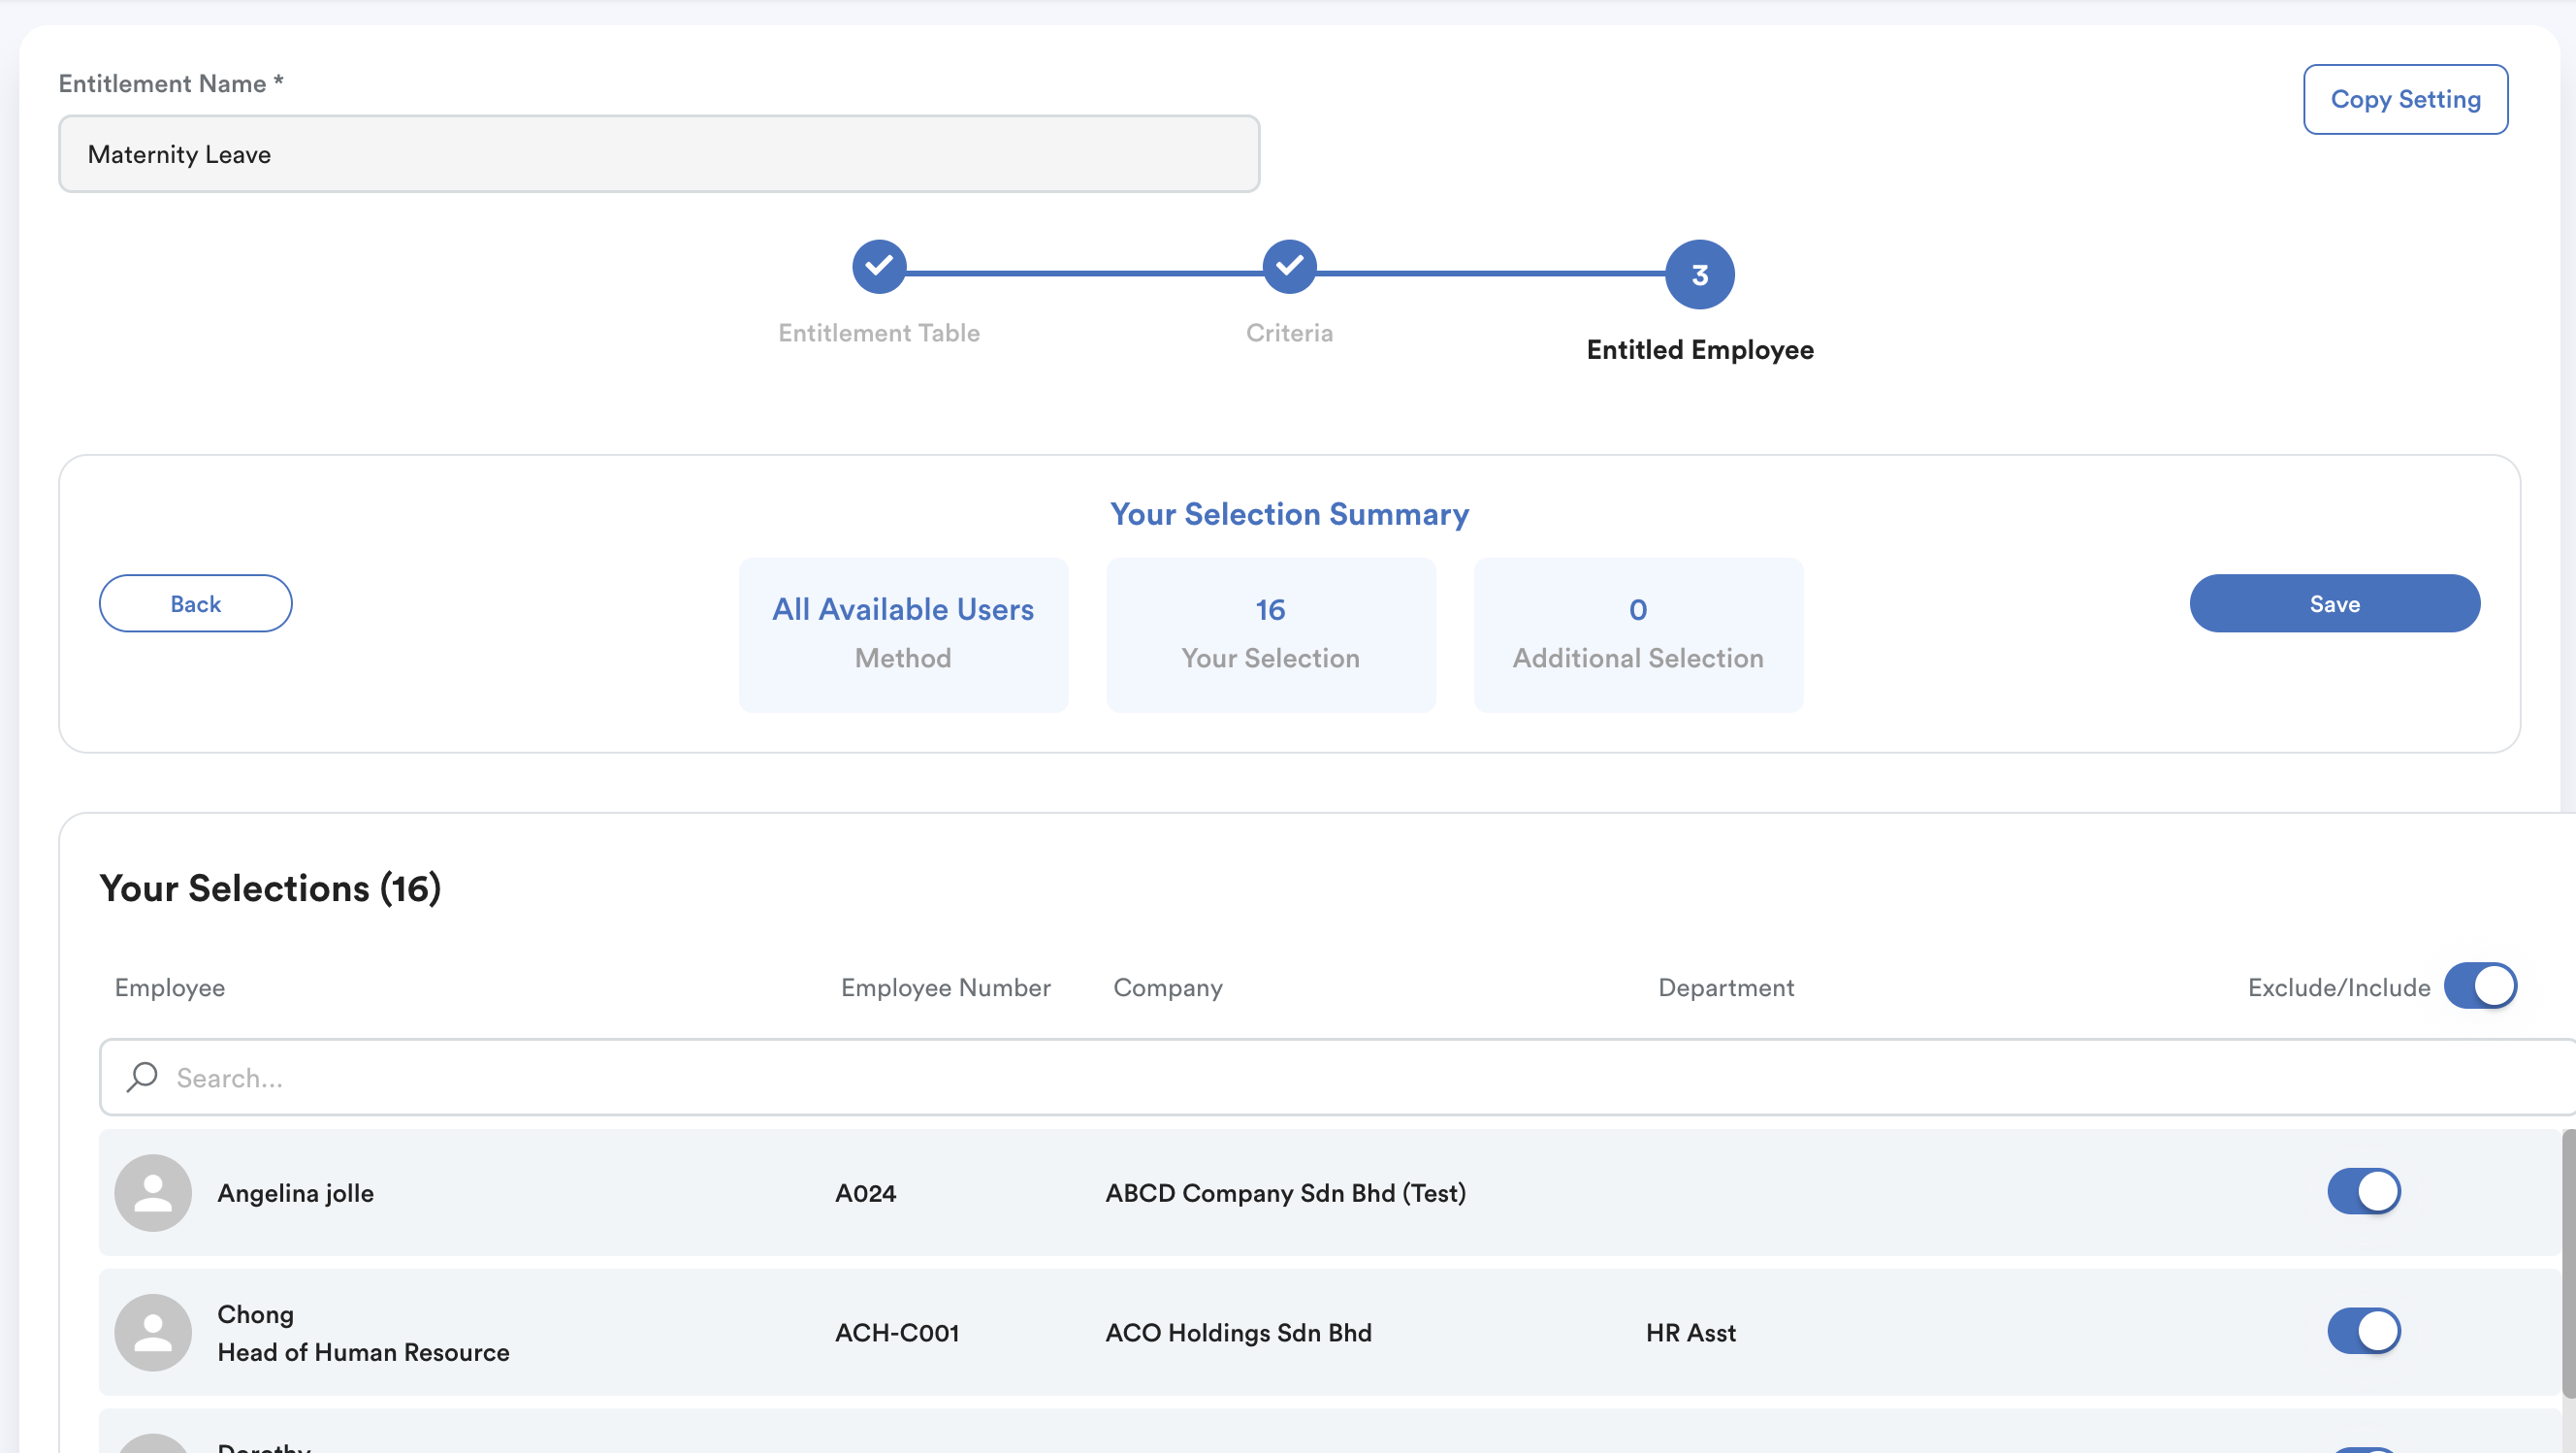2576x1453 pixels.
Task: Click the Entitlement Name input field
Action: click(x=658, y=154)
